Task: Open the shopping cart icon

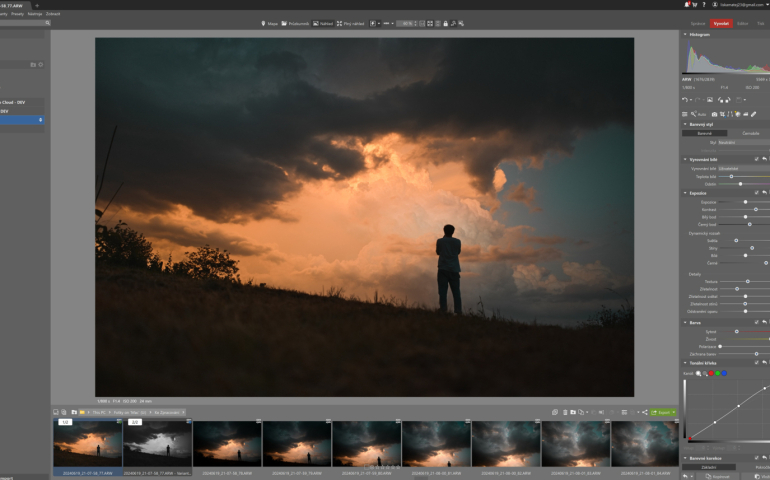Action: point(695,4)
